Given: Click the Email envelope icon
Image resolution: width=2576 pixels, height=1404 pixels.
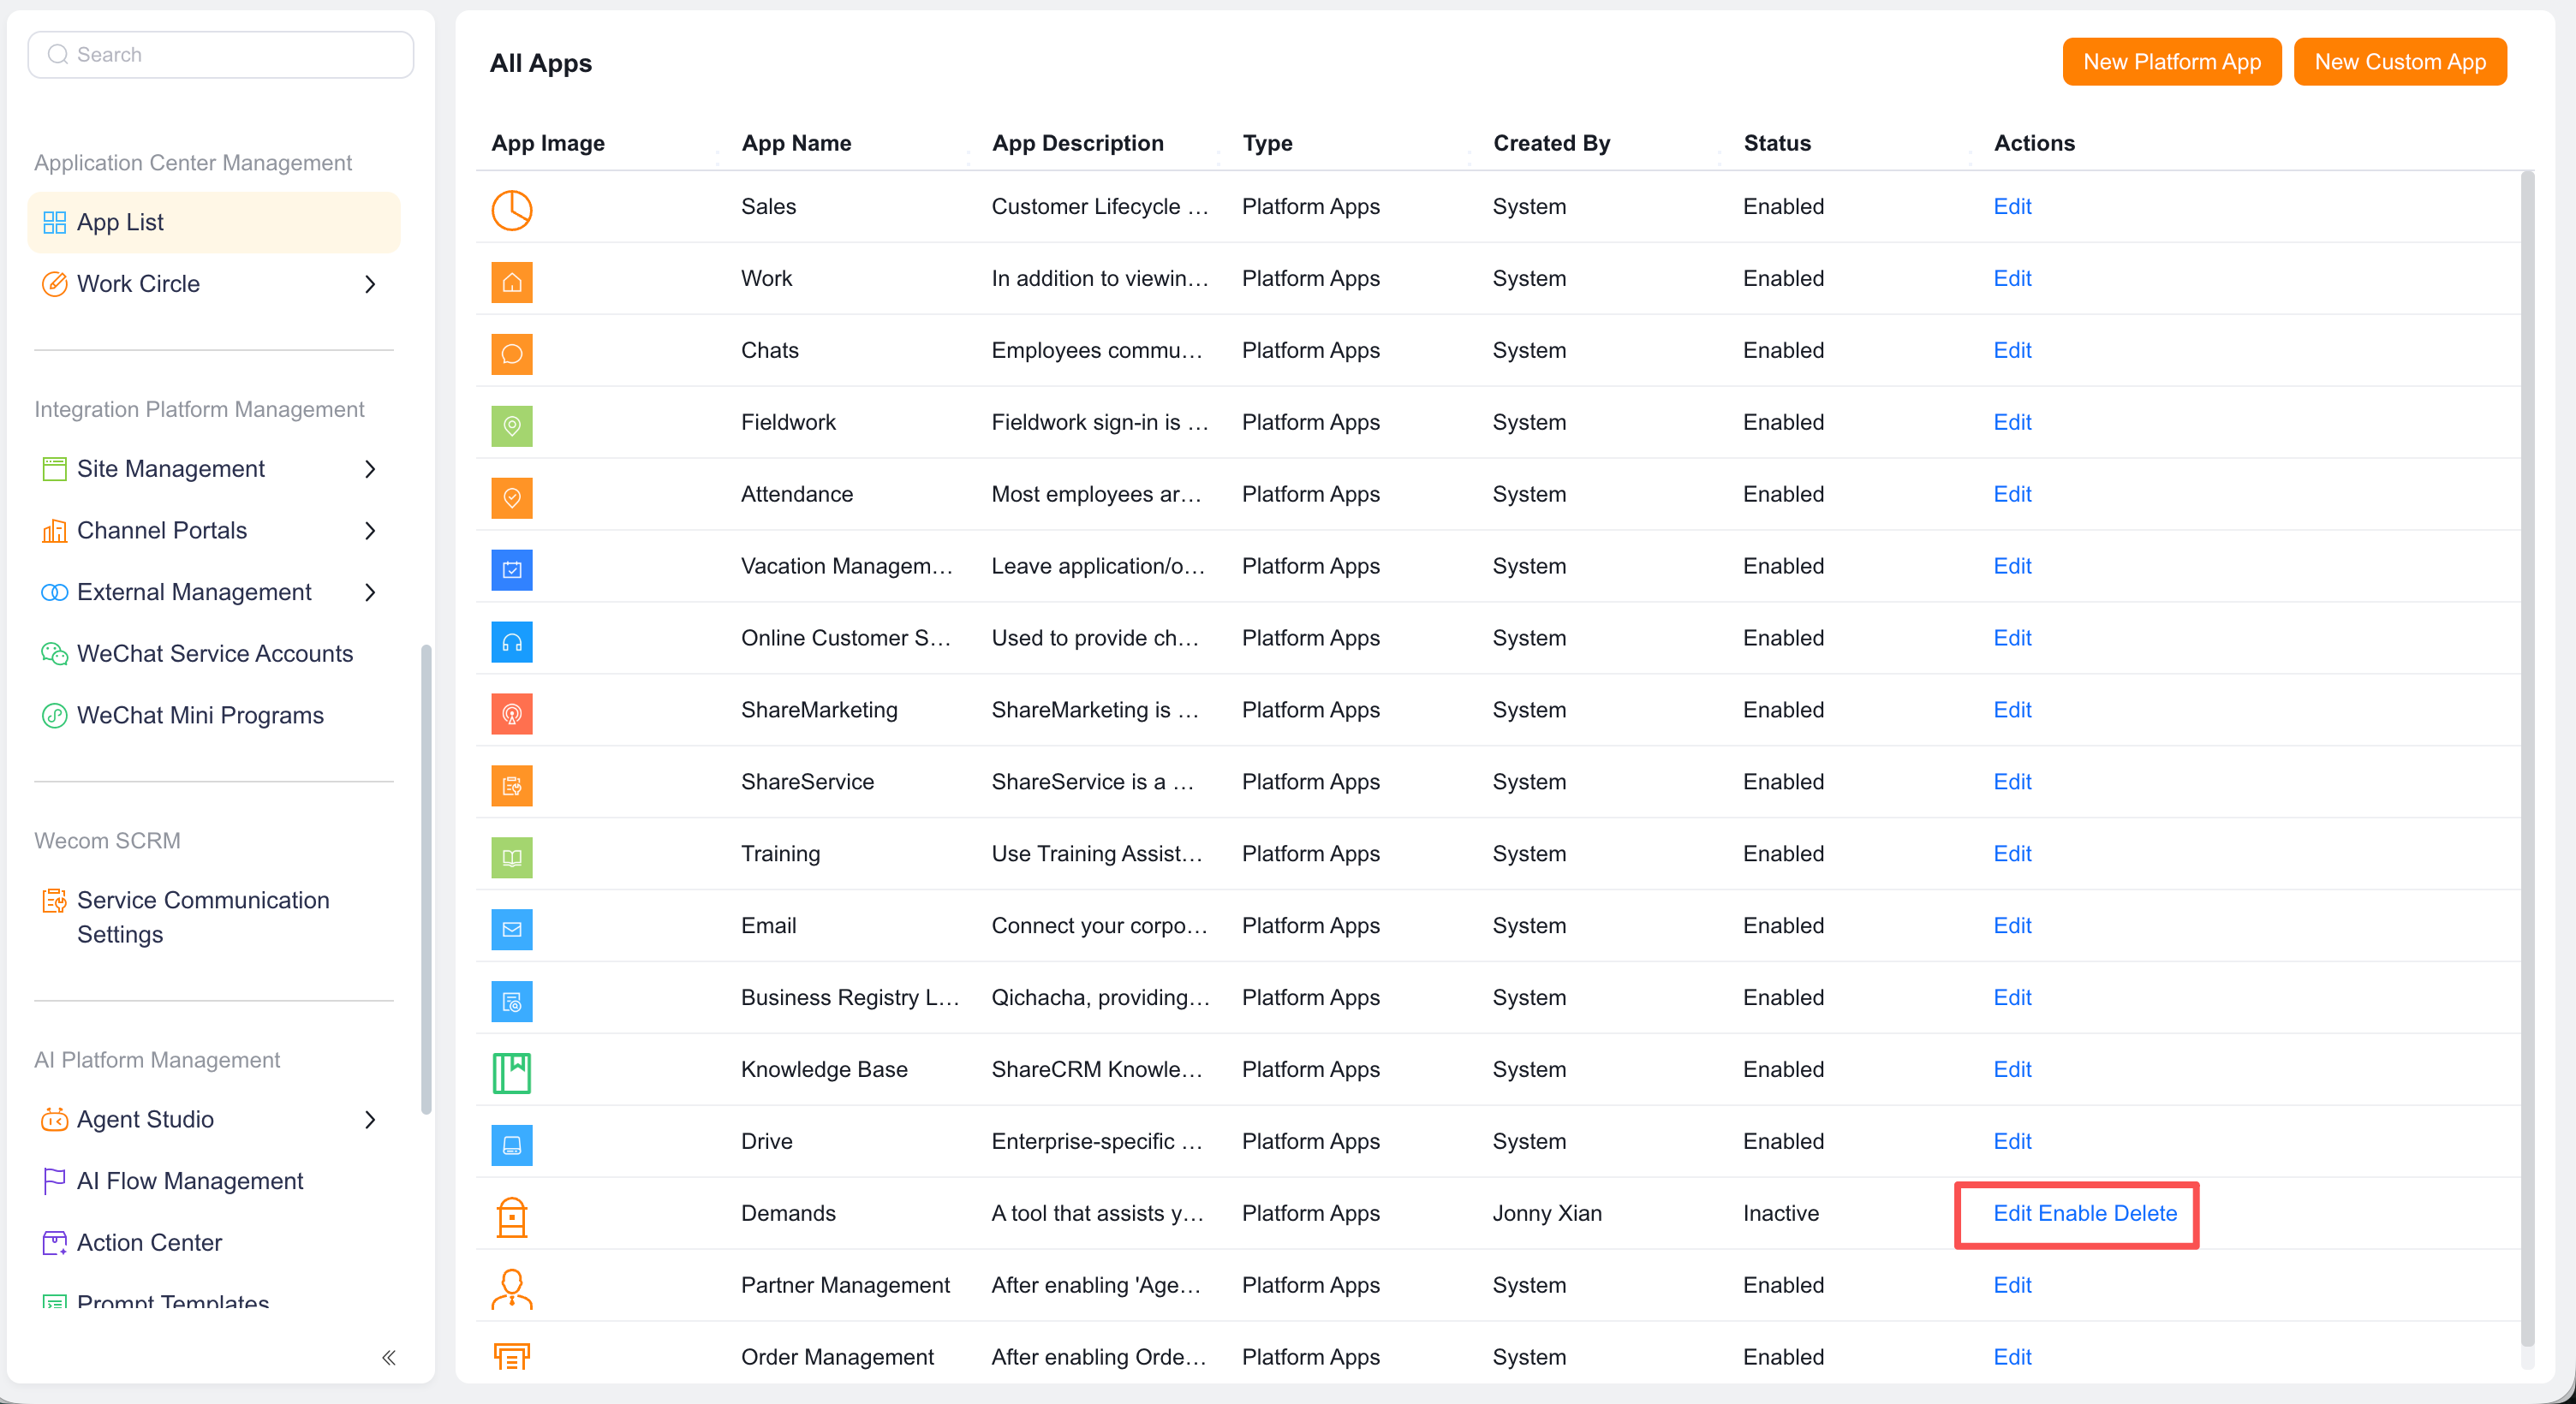Looking at the screenshot, I should (x=511, y=930).
